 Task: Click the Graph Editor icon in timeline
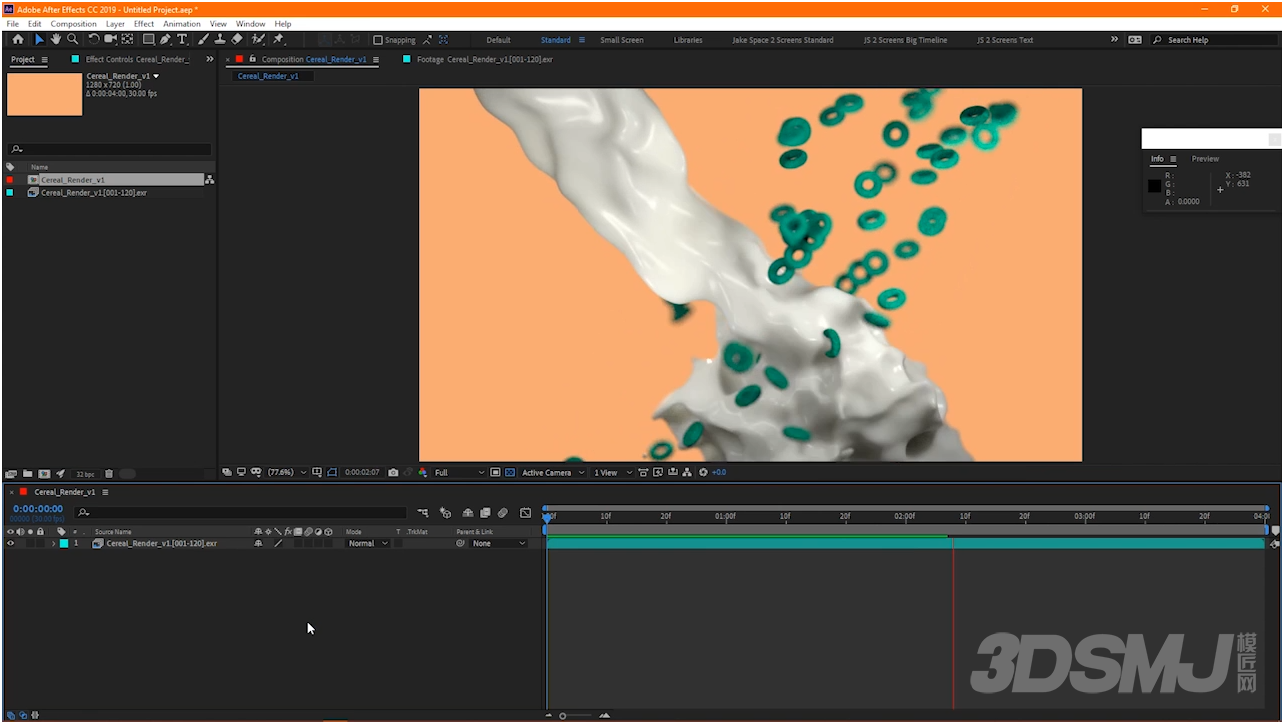[526, 513]
